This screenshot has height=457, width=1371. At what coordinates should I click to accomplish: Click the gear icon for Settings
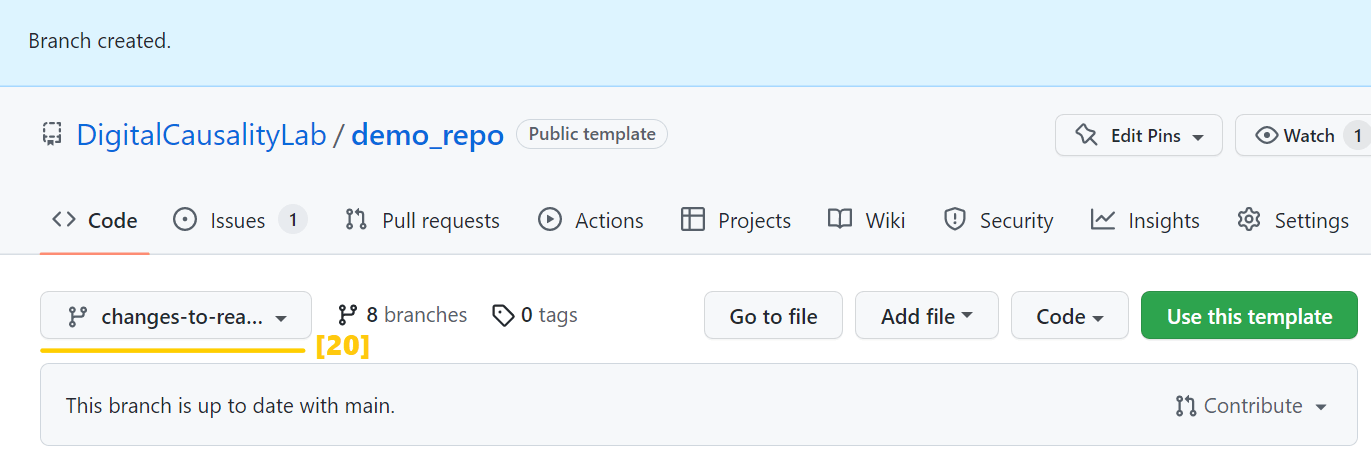coord(1249,220)
